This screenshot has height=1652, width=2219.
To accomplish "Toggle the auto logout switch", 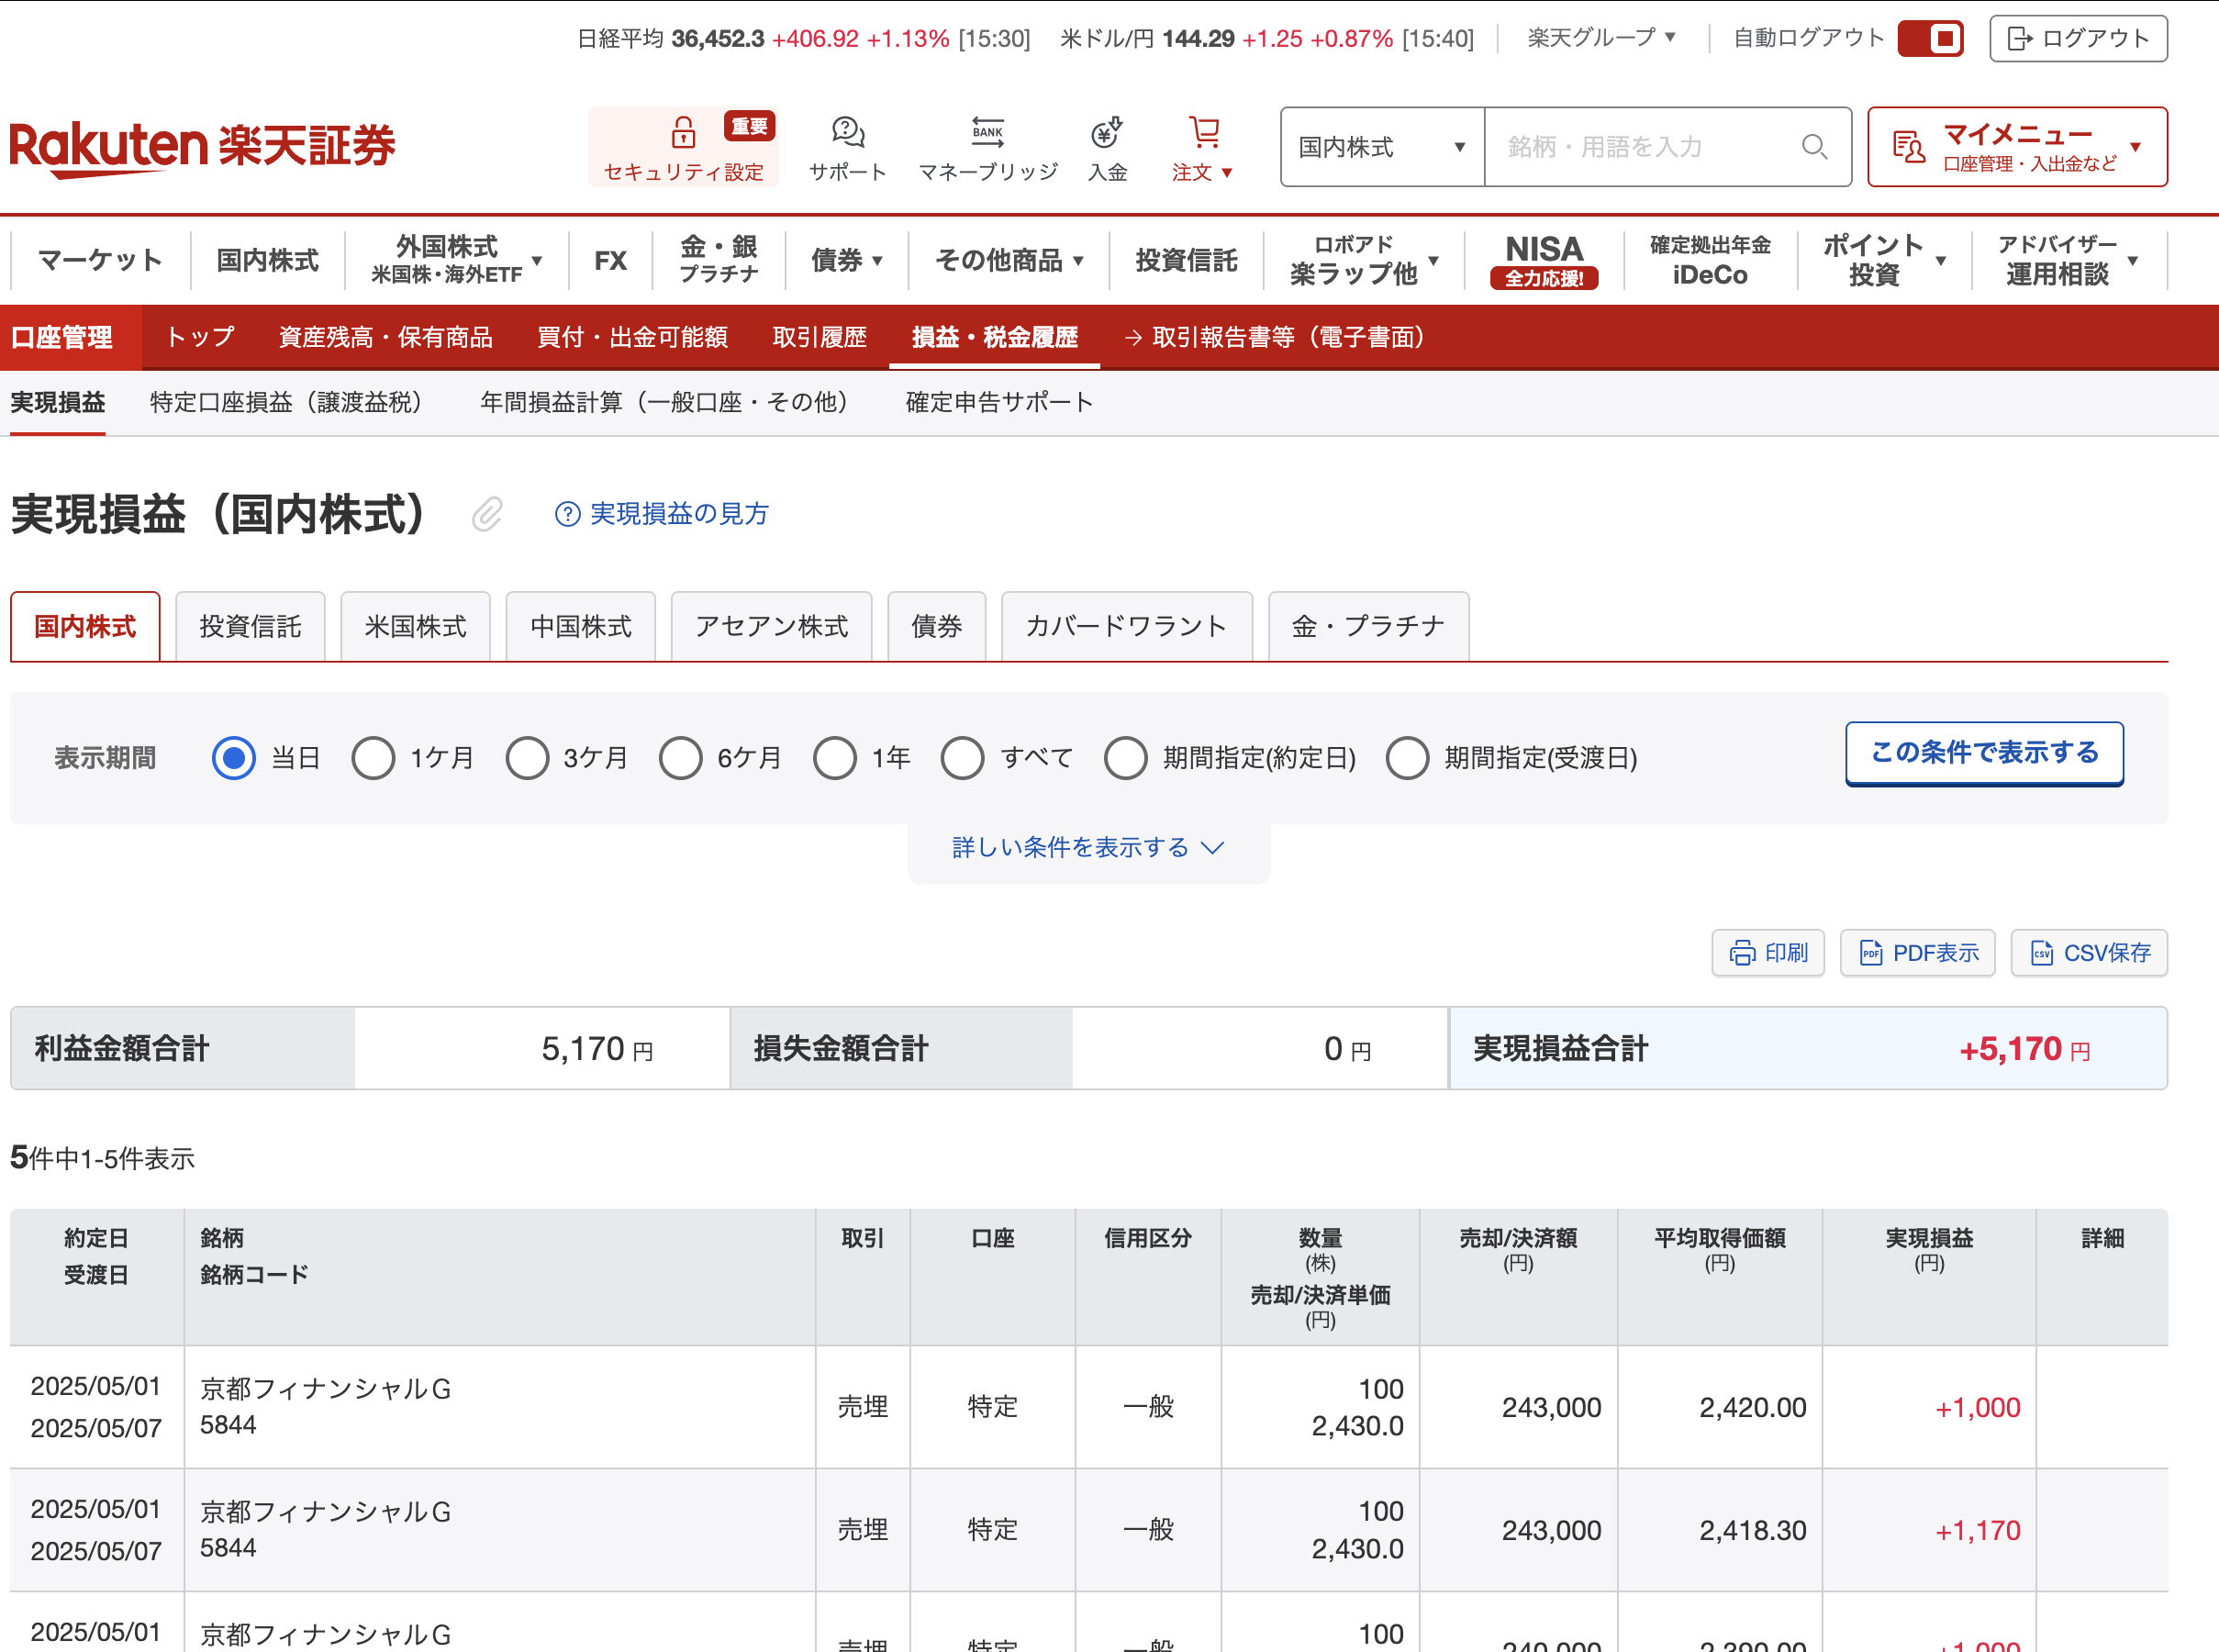I will [x=1931, y=38].
